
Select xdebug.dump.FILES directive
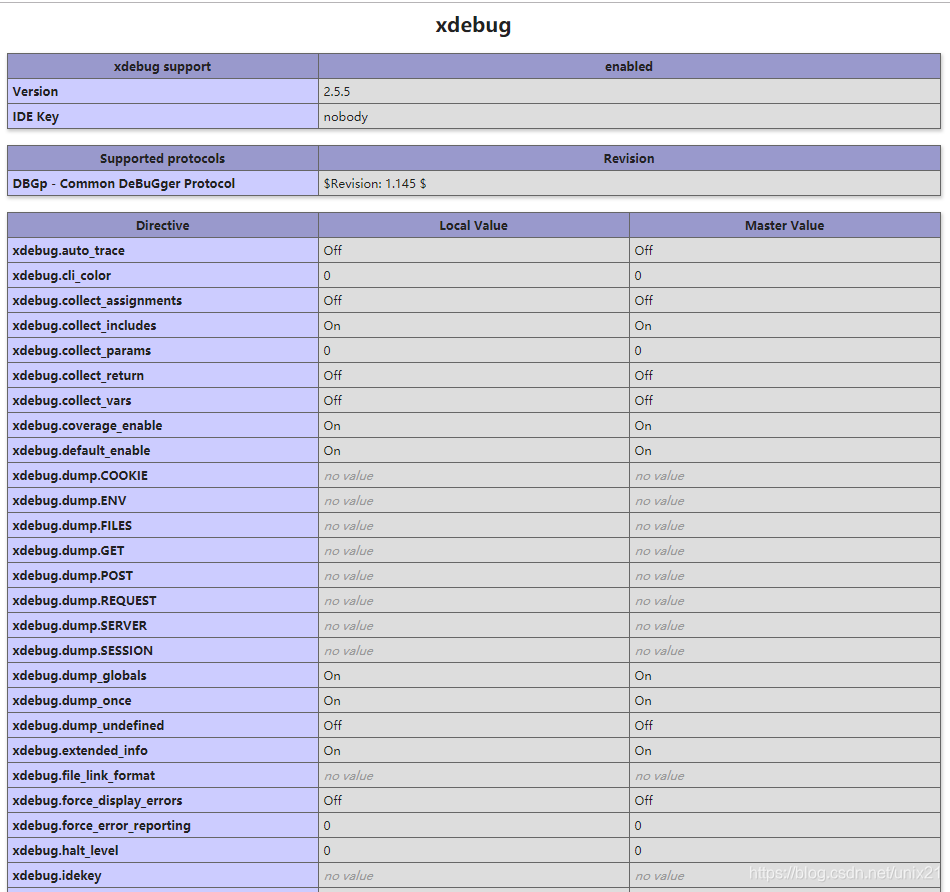(x=72, y=525)
